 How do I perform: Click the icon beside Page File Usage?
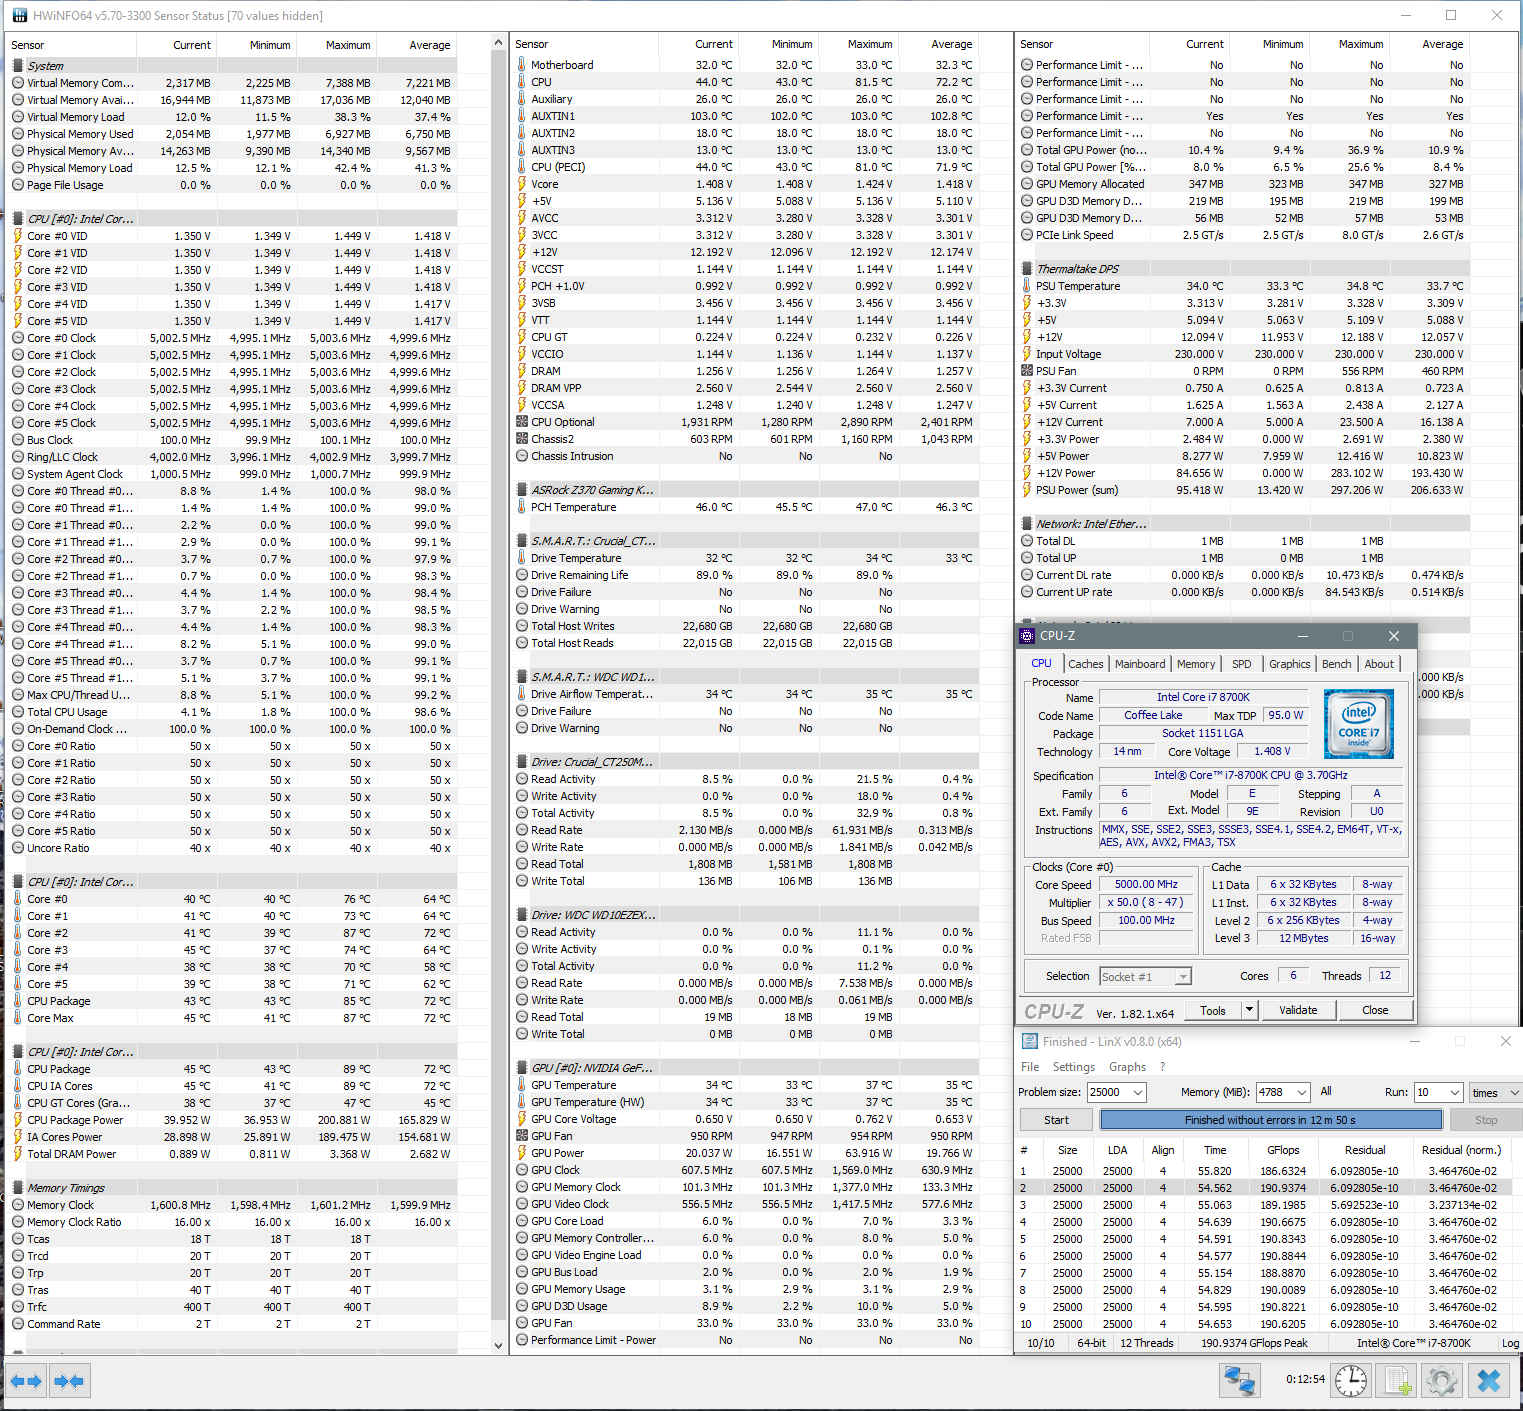point(18,185)
